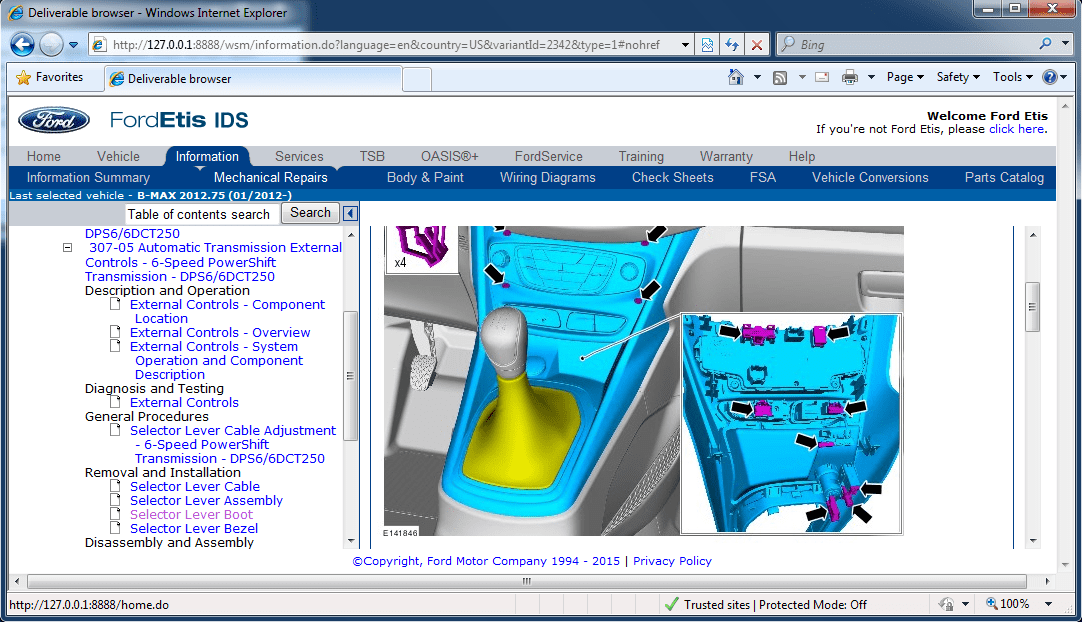
Task: Open Check Sheets submenu
Action: (672, 177)
